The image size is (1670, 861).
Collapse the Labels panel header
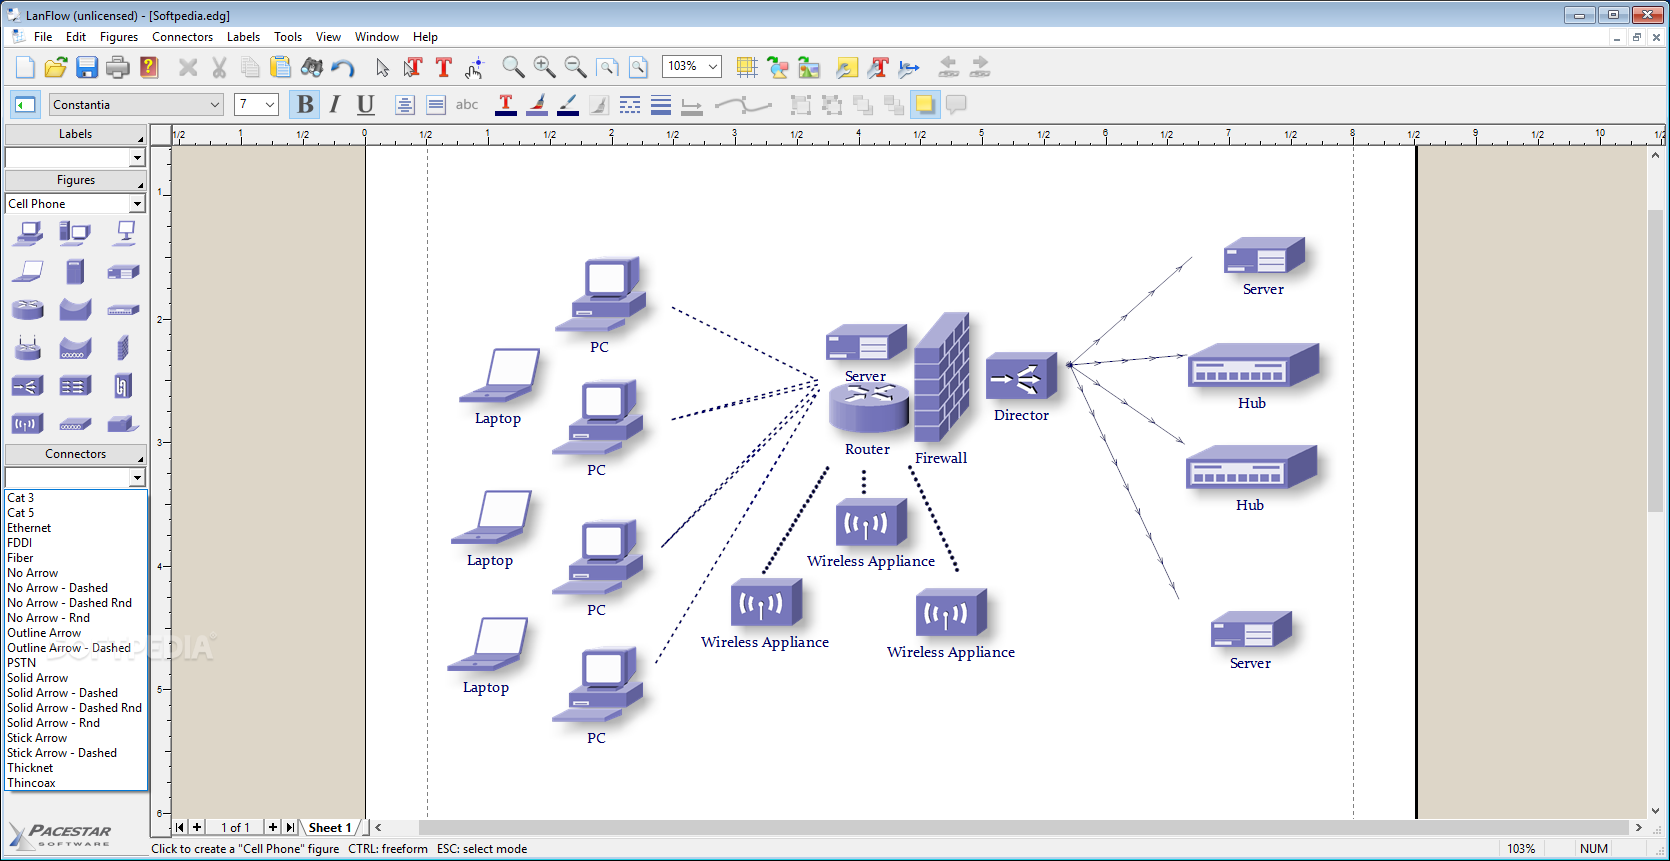coord(75,134)
